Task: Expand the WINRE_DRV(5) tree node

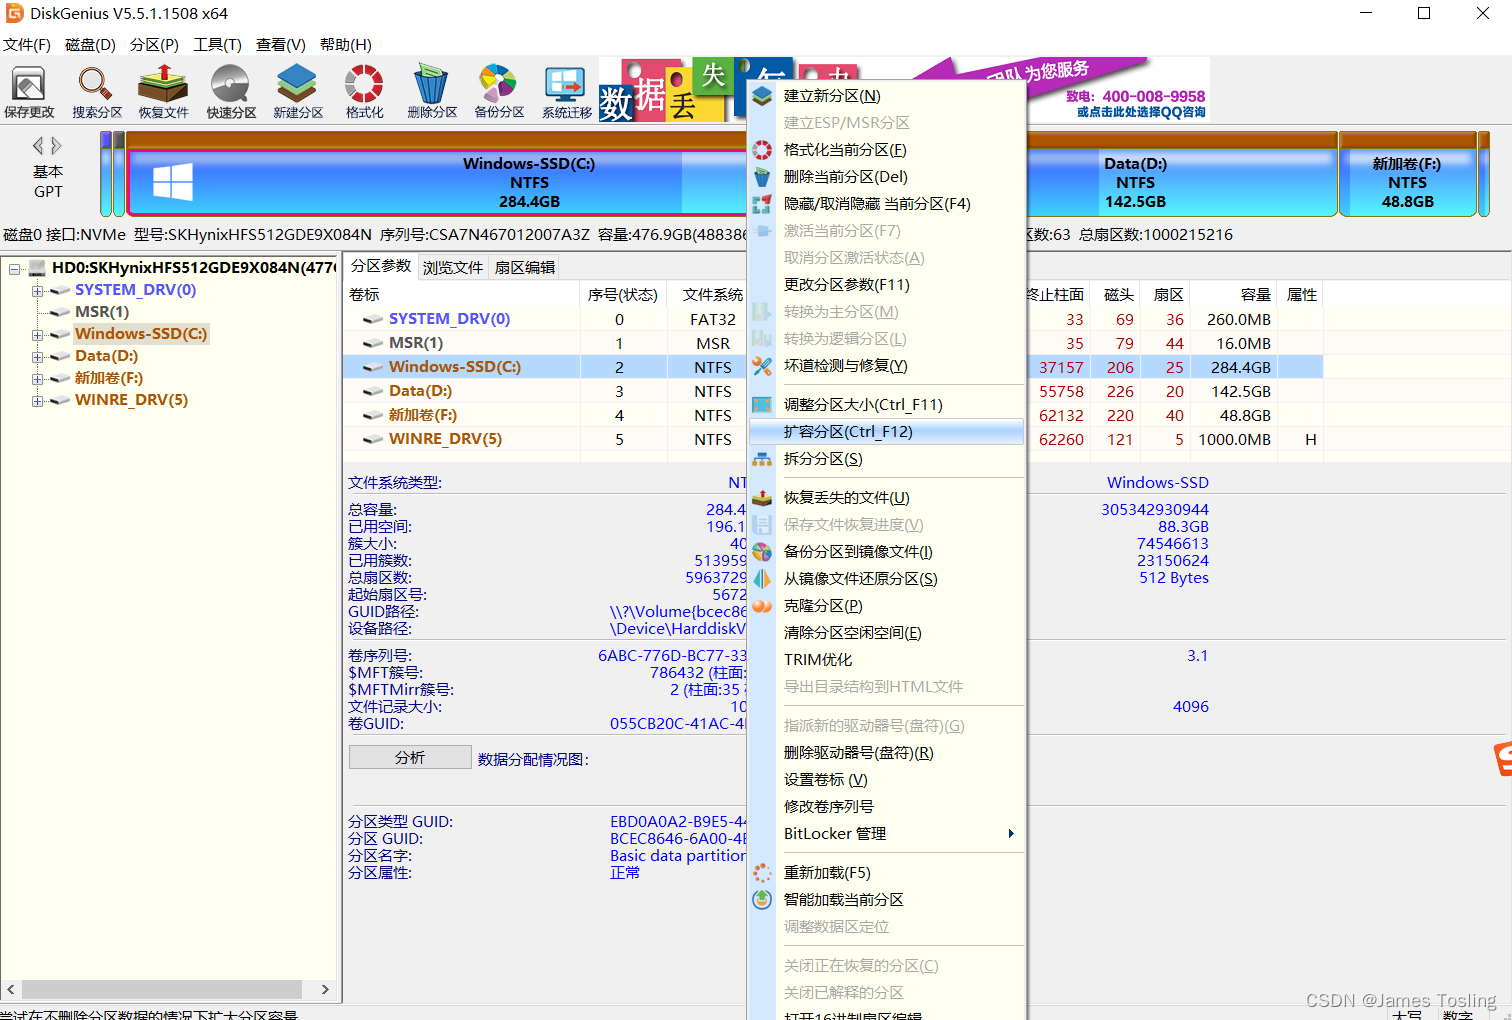Action: click(x=36, y=399)
